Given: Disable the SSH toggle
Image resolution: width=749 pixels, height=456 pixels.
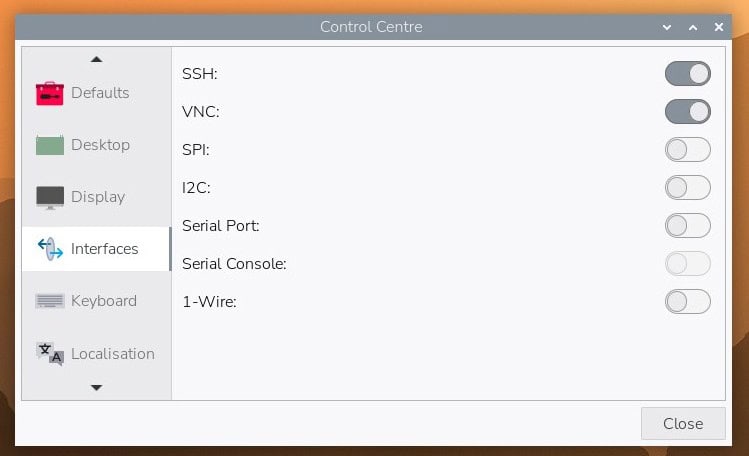Looking at the screenshot, I should pyautogui.click(x=687, y=73).
